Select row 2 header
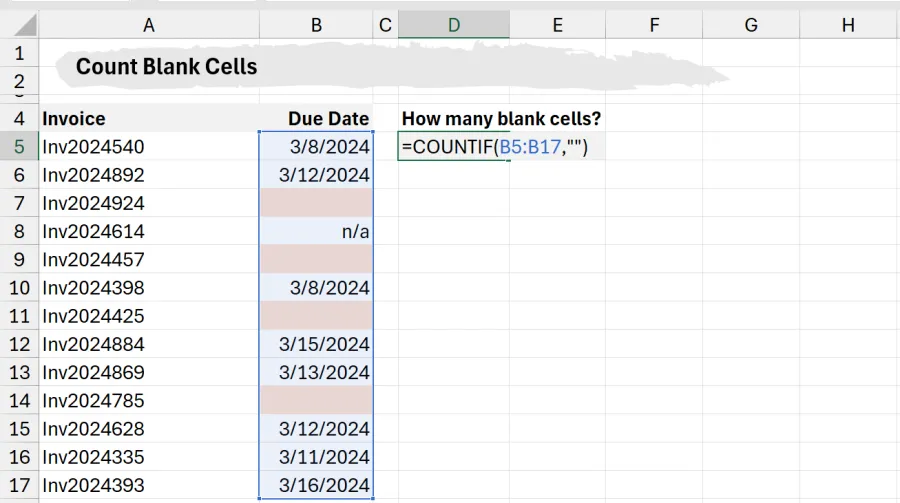The width and height of the screenshot is (900, 503). tap(20, 81)
